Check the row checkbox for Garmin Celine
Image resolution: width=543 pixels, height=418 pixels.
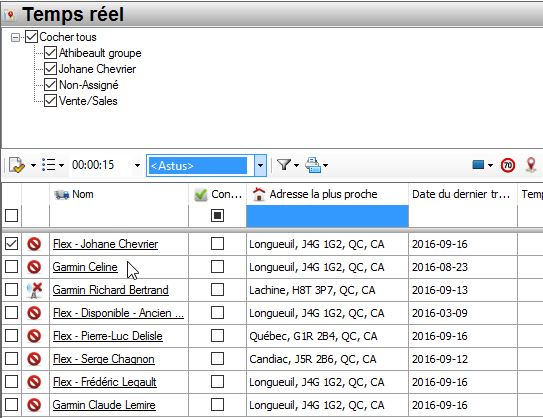(11, 267)
